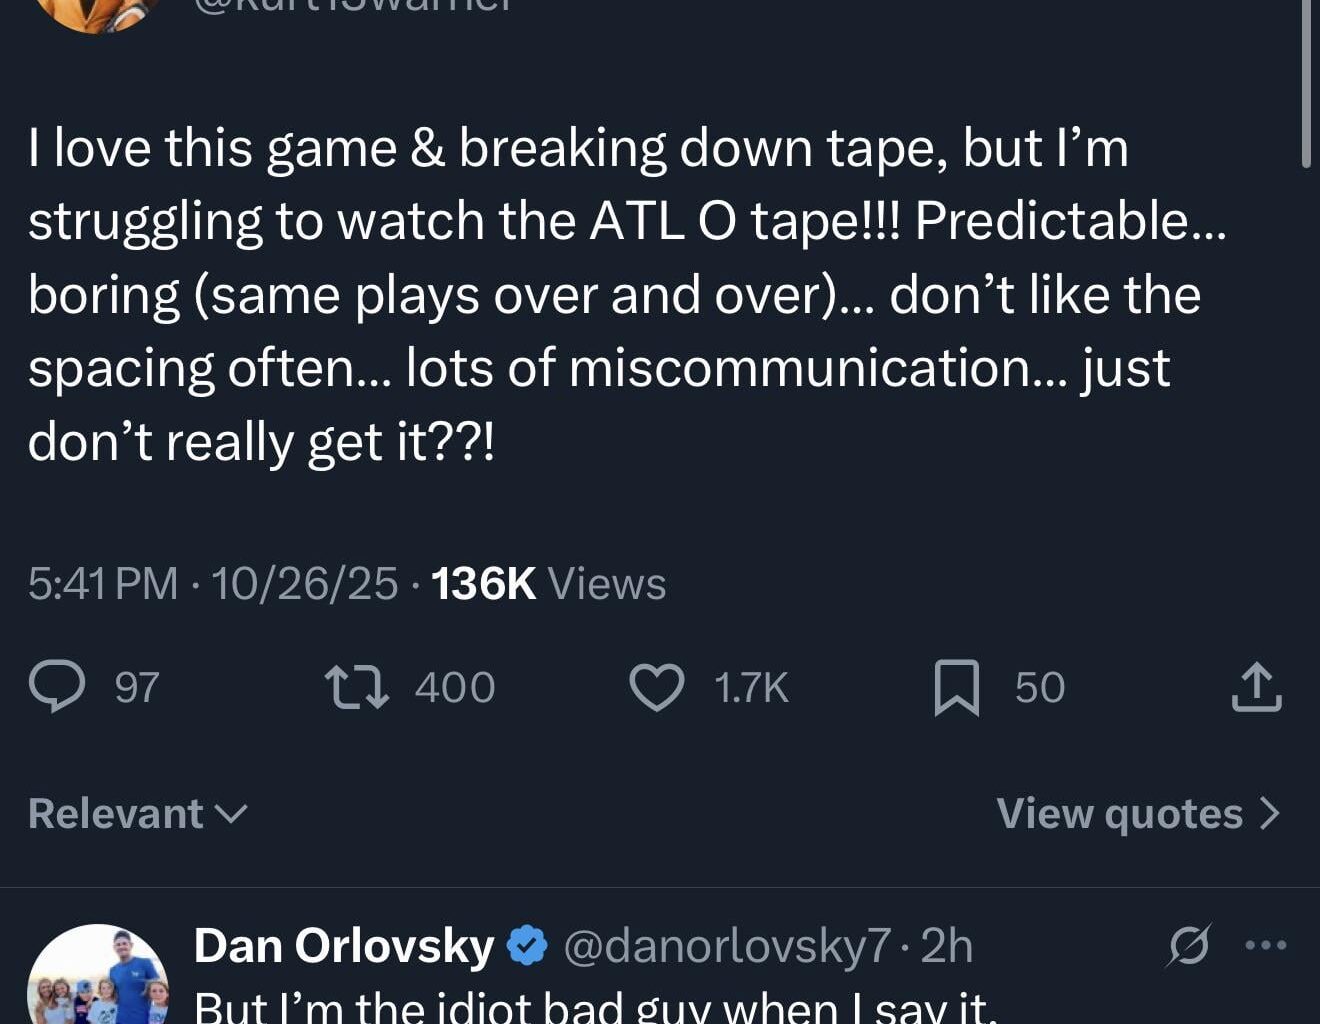Image resolution: width=1320 pixels, height=1024 pixels.
Task: Click the 2h timestamp on Orlovsky's reply
Action: pos(946,946)
